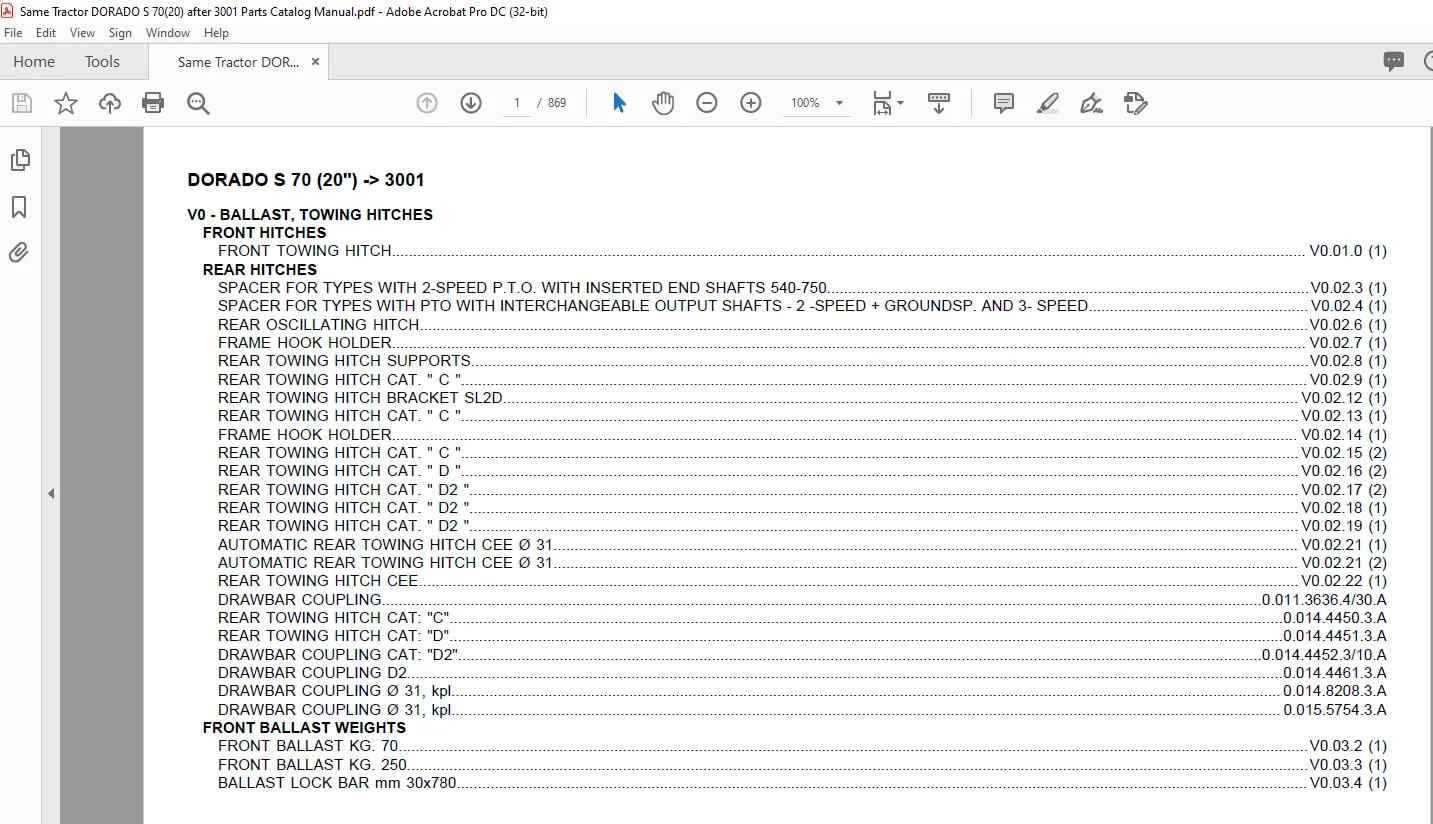The width and height of the screenshot is (1433, 824).
Task: Go to the next page arrow
Action: (471, 103)
